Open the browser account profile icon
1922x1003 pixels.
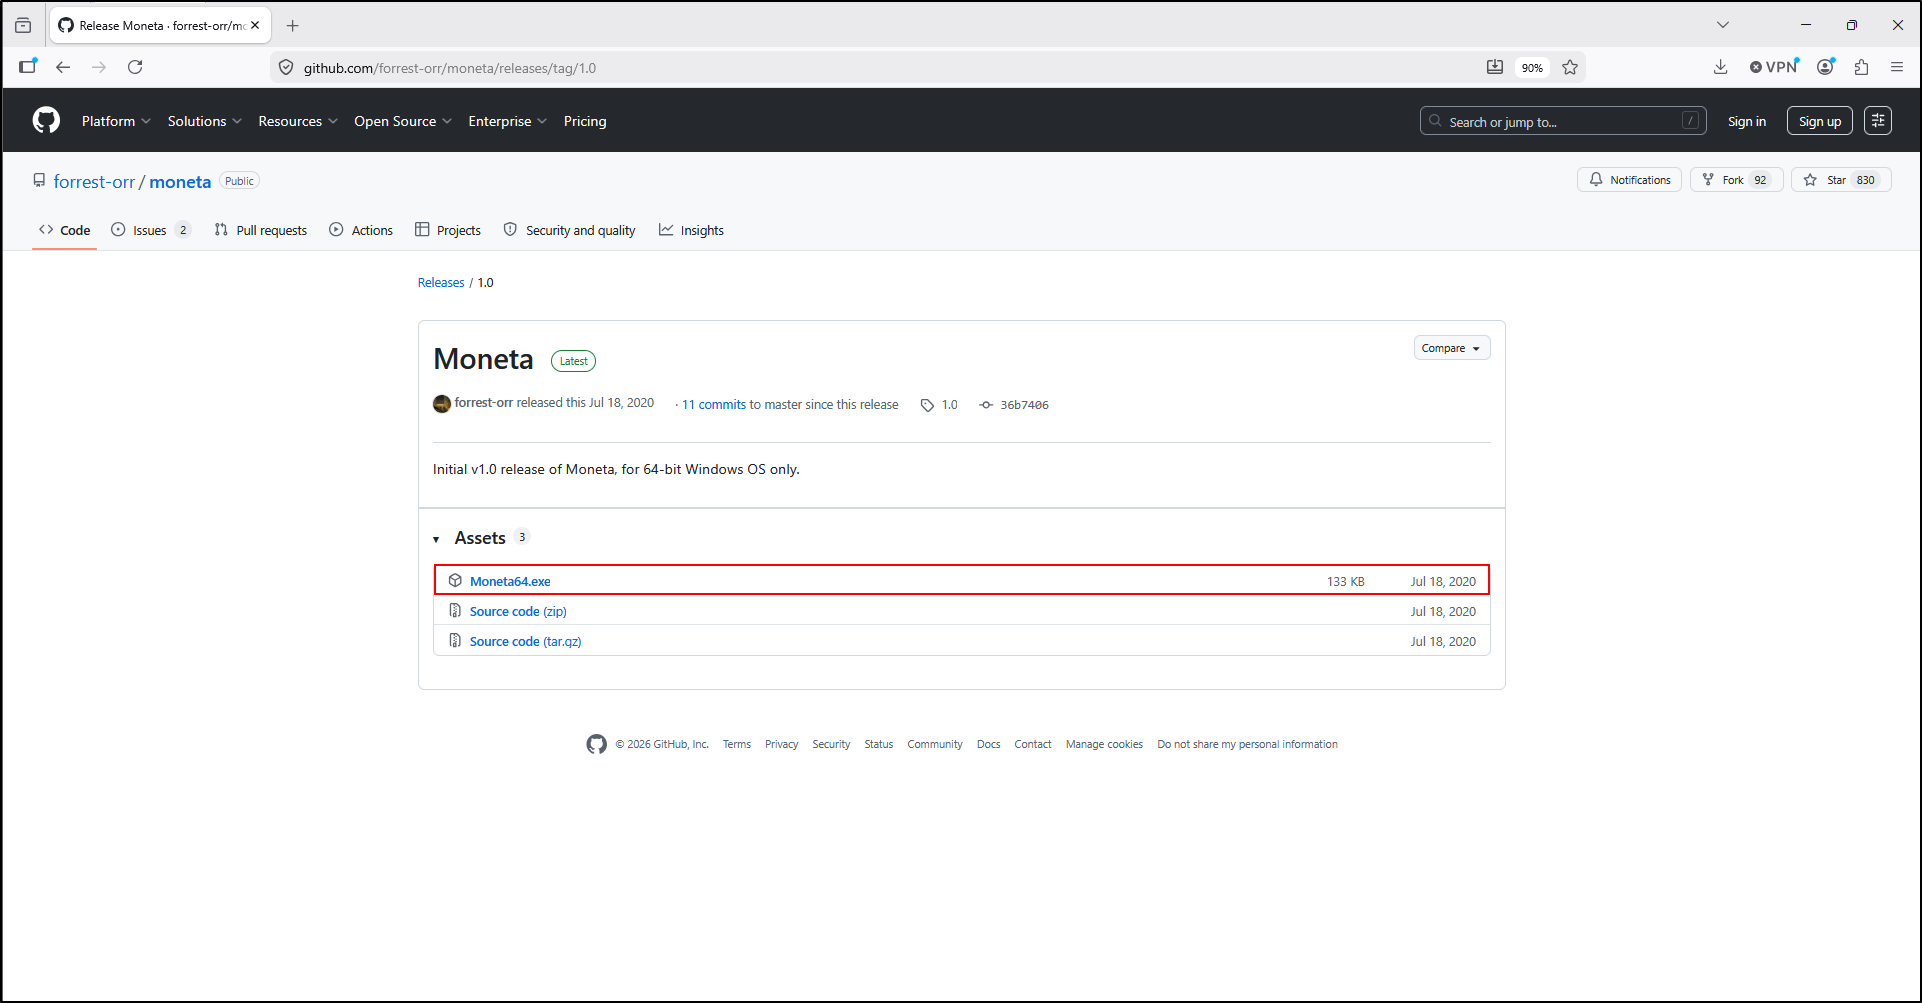(x=1826, y=67)
